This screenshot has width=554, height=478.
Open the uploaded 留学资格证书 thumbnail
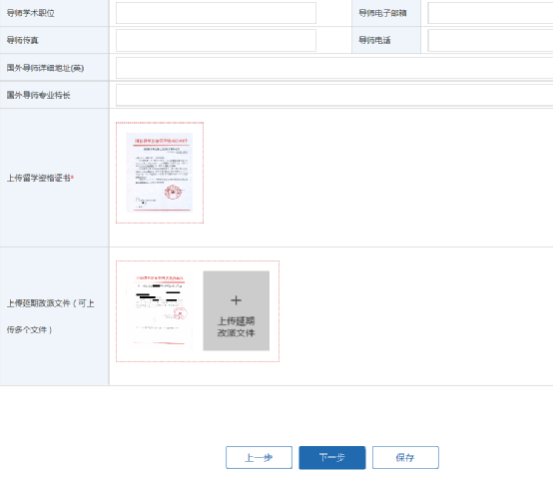[x=160, y=172]
